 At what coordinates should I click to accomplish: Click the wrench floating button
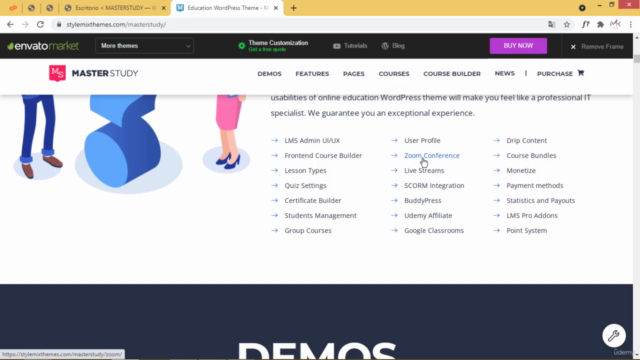tap(613, 336)
